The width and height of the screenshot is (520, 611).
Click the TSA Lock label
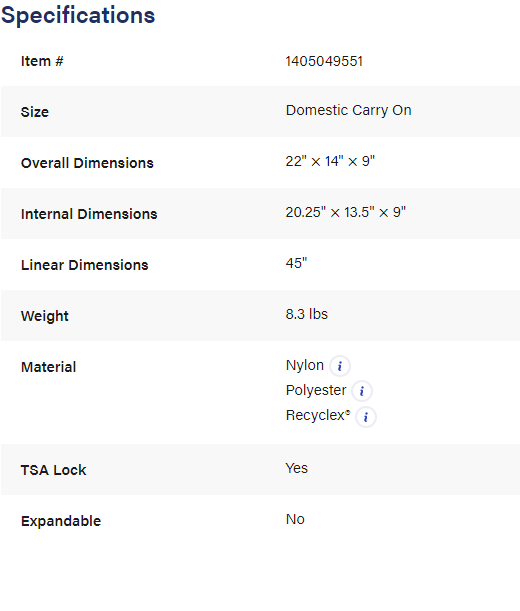coord(53,470)
